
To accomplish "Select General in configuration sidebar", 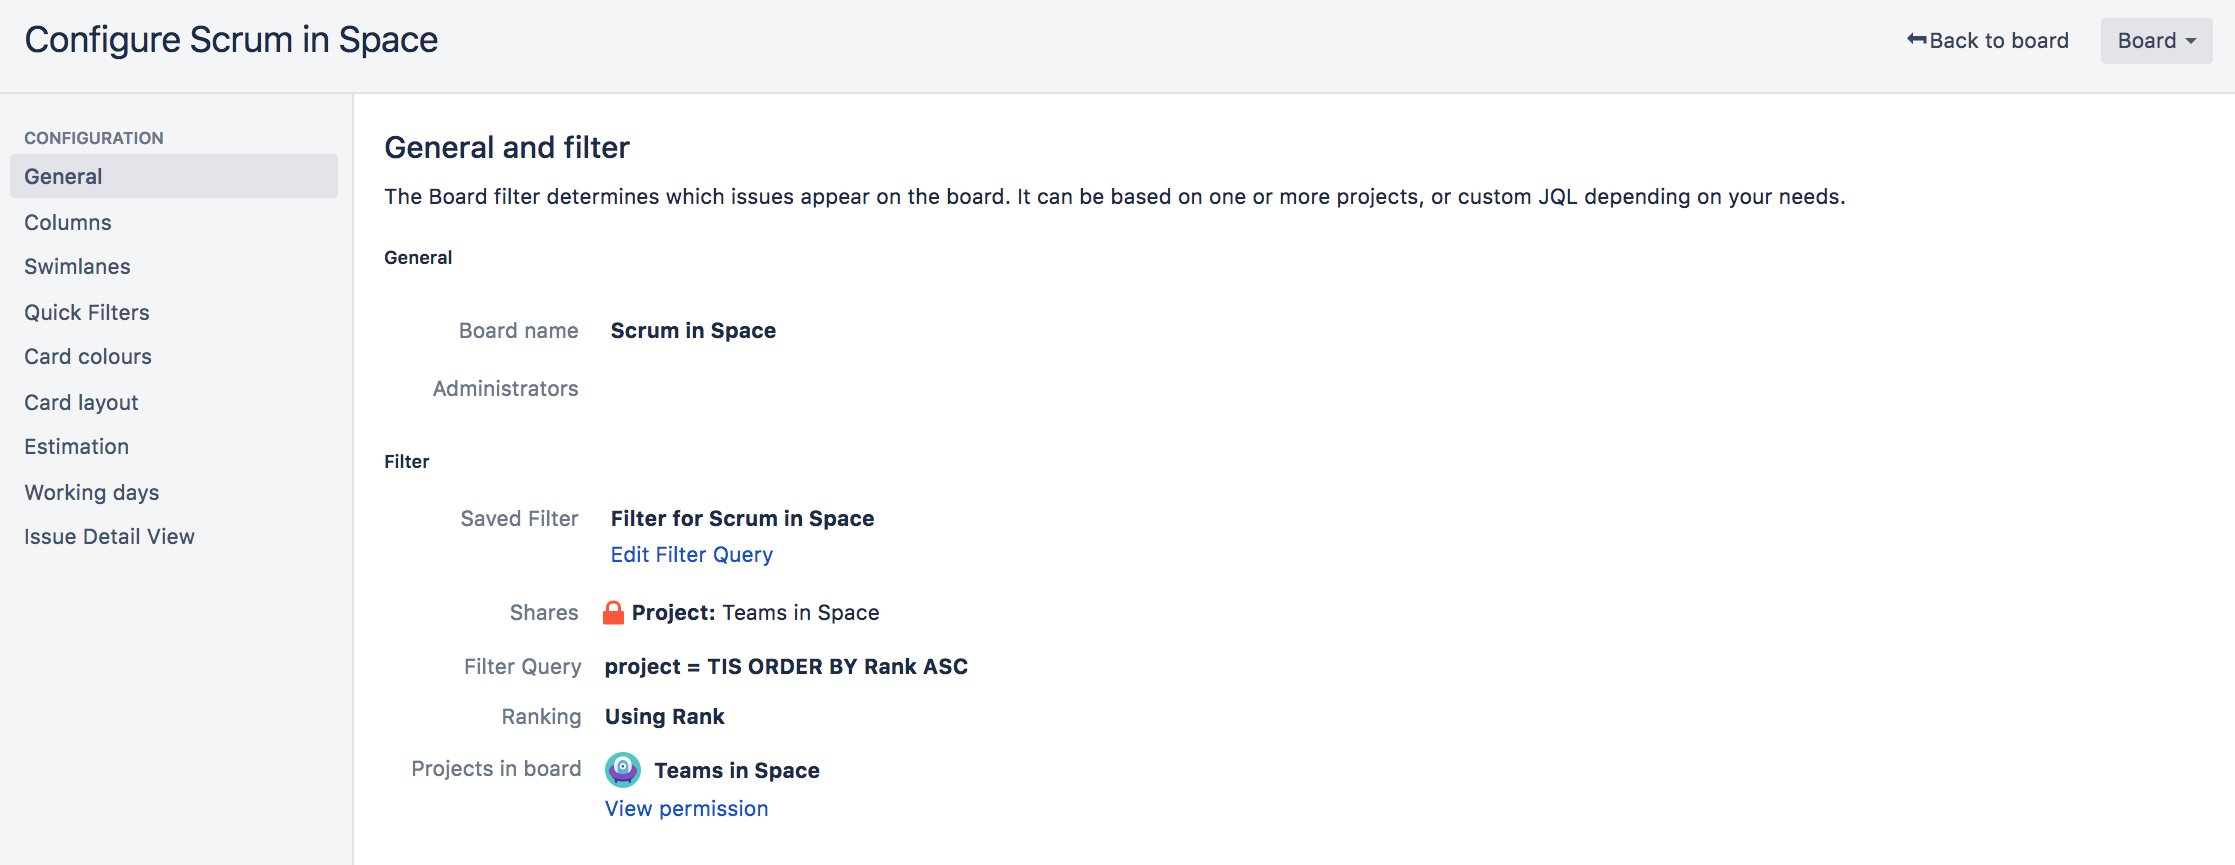I will coord(63,177).
